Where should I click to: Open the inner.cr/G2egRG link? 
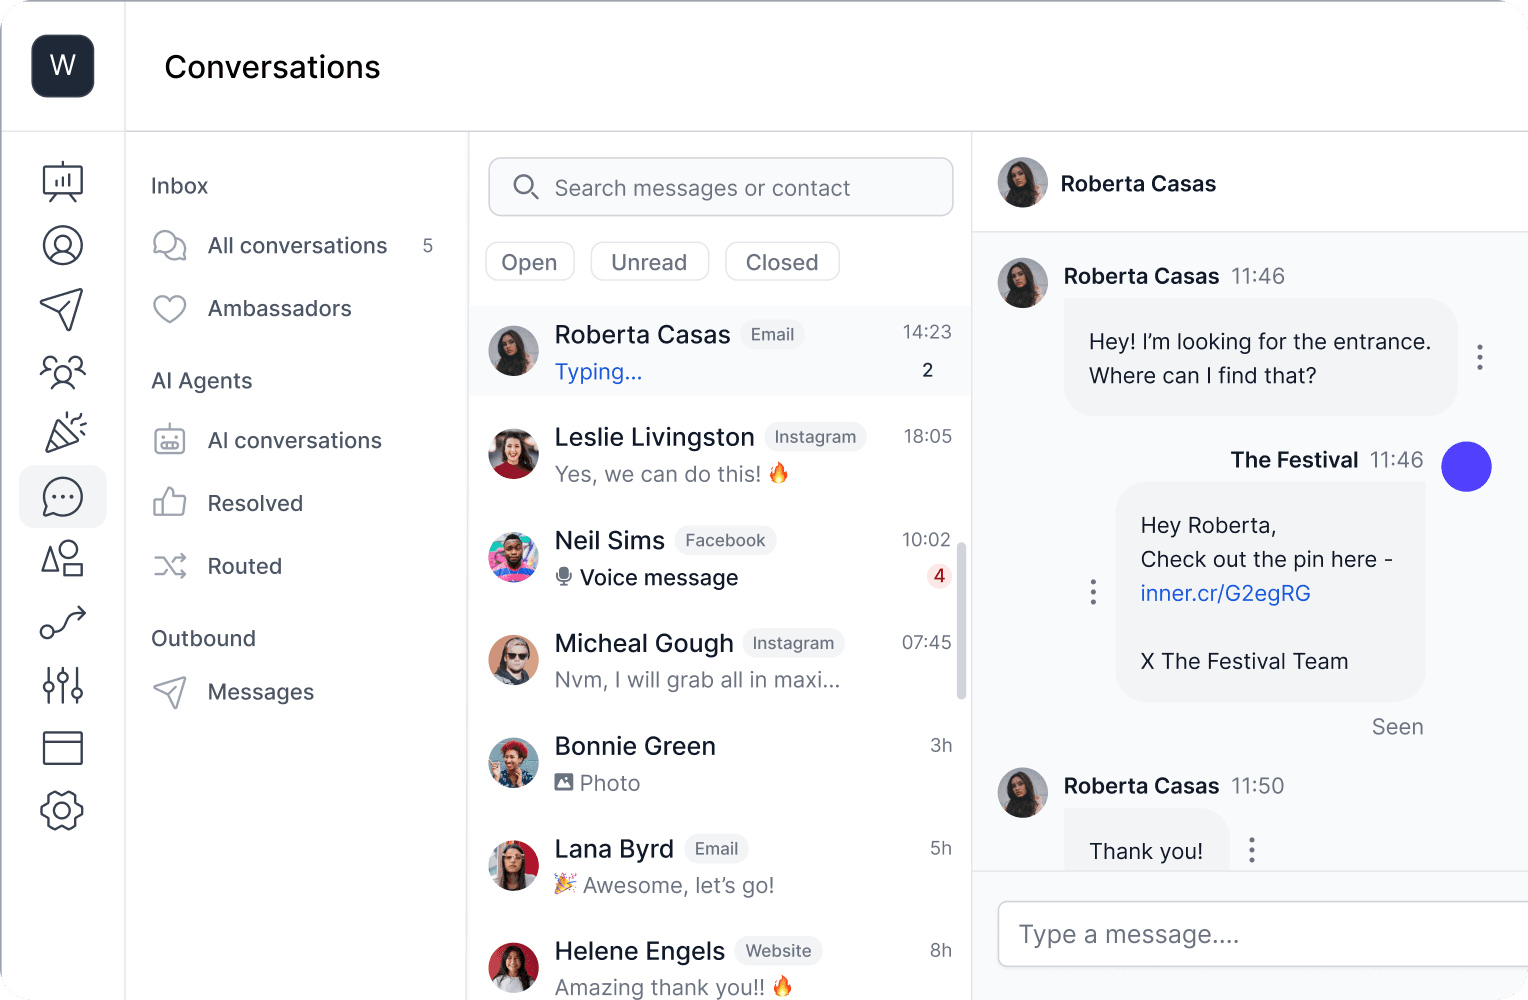click(x=1225, y=593)
